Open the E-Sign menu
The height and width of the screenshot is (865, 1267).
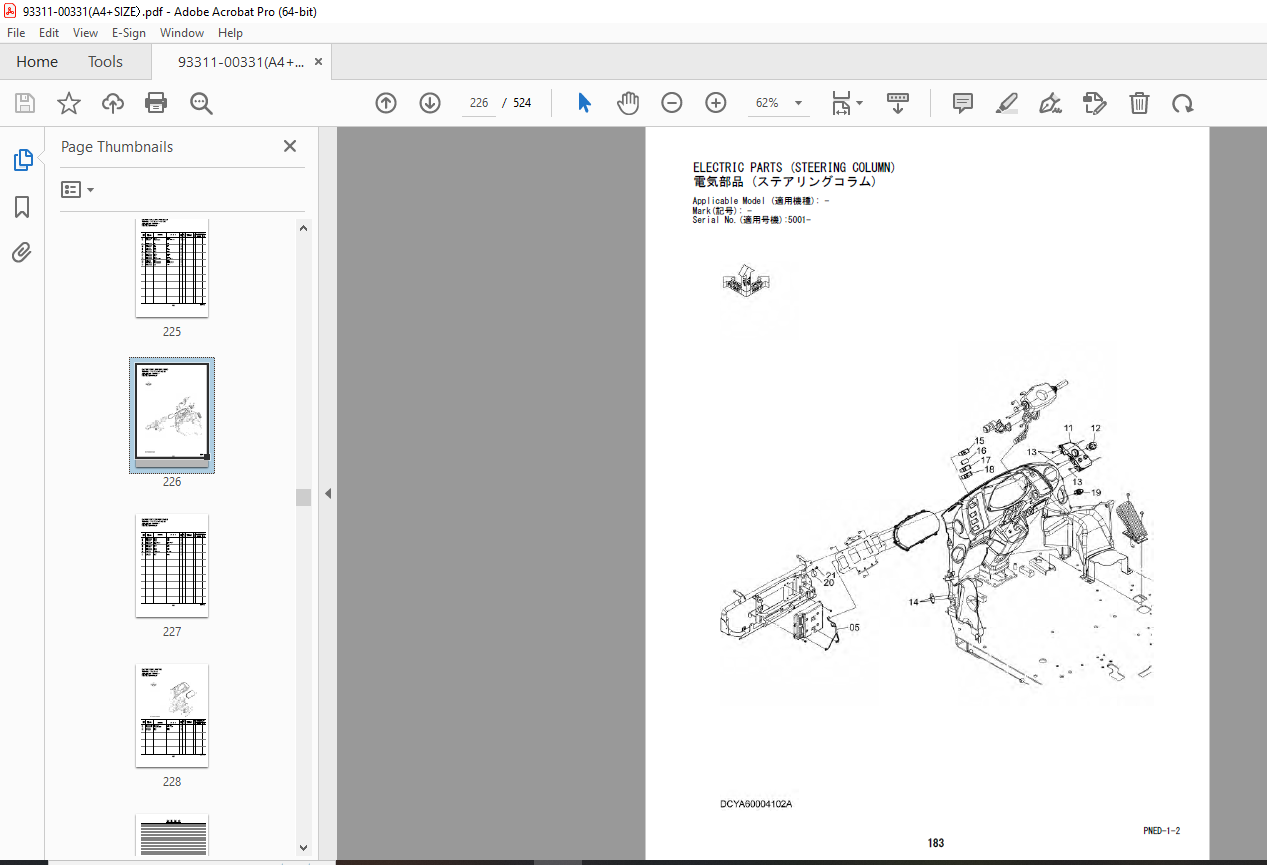coord(129,33)
